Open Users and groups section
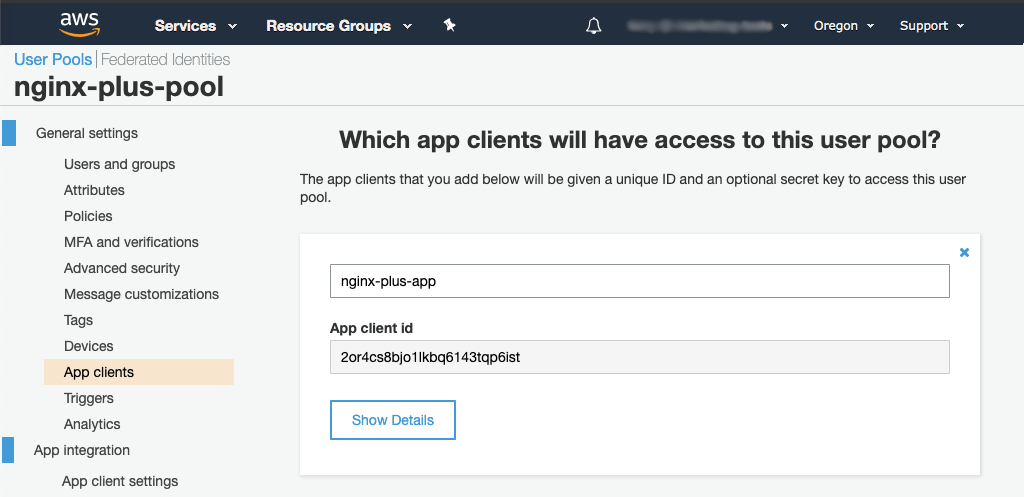The width and height of the screenshot is (1024, 497). pyautogui.click(x=120, y=164)
